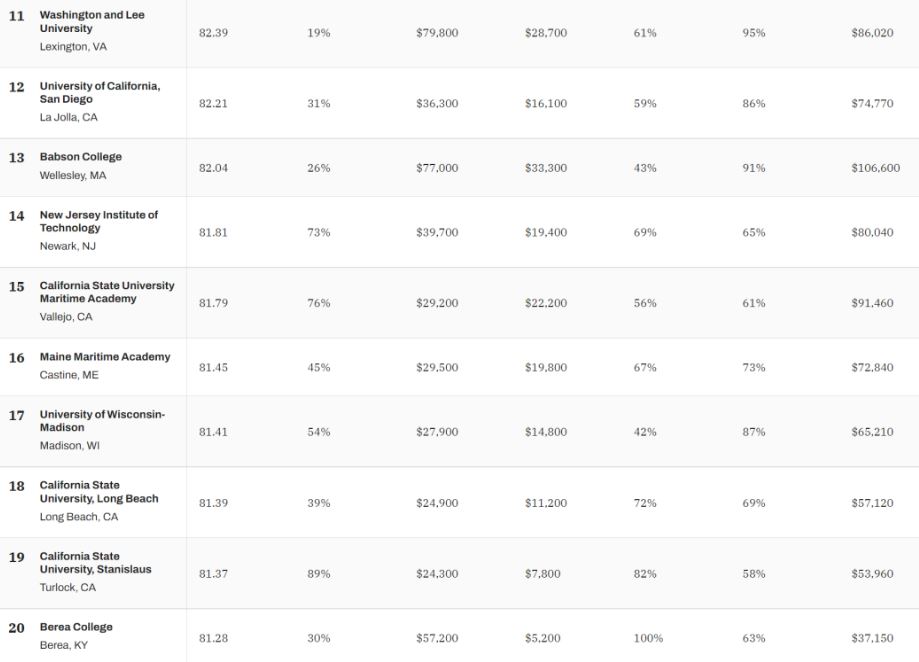Click University of Wisconsin-Madison name
The width and height of the screenshot is (919, 662).
pos(103,421)
